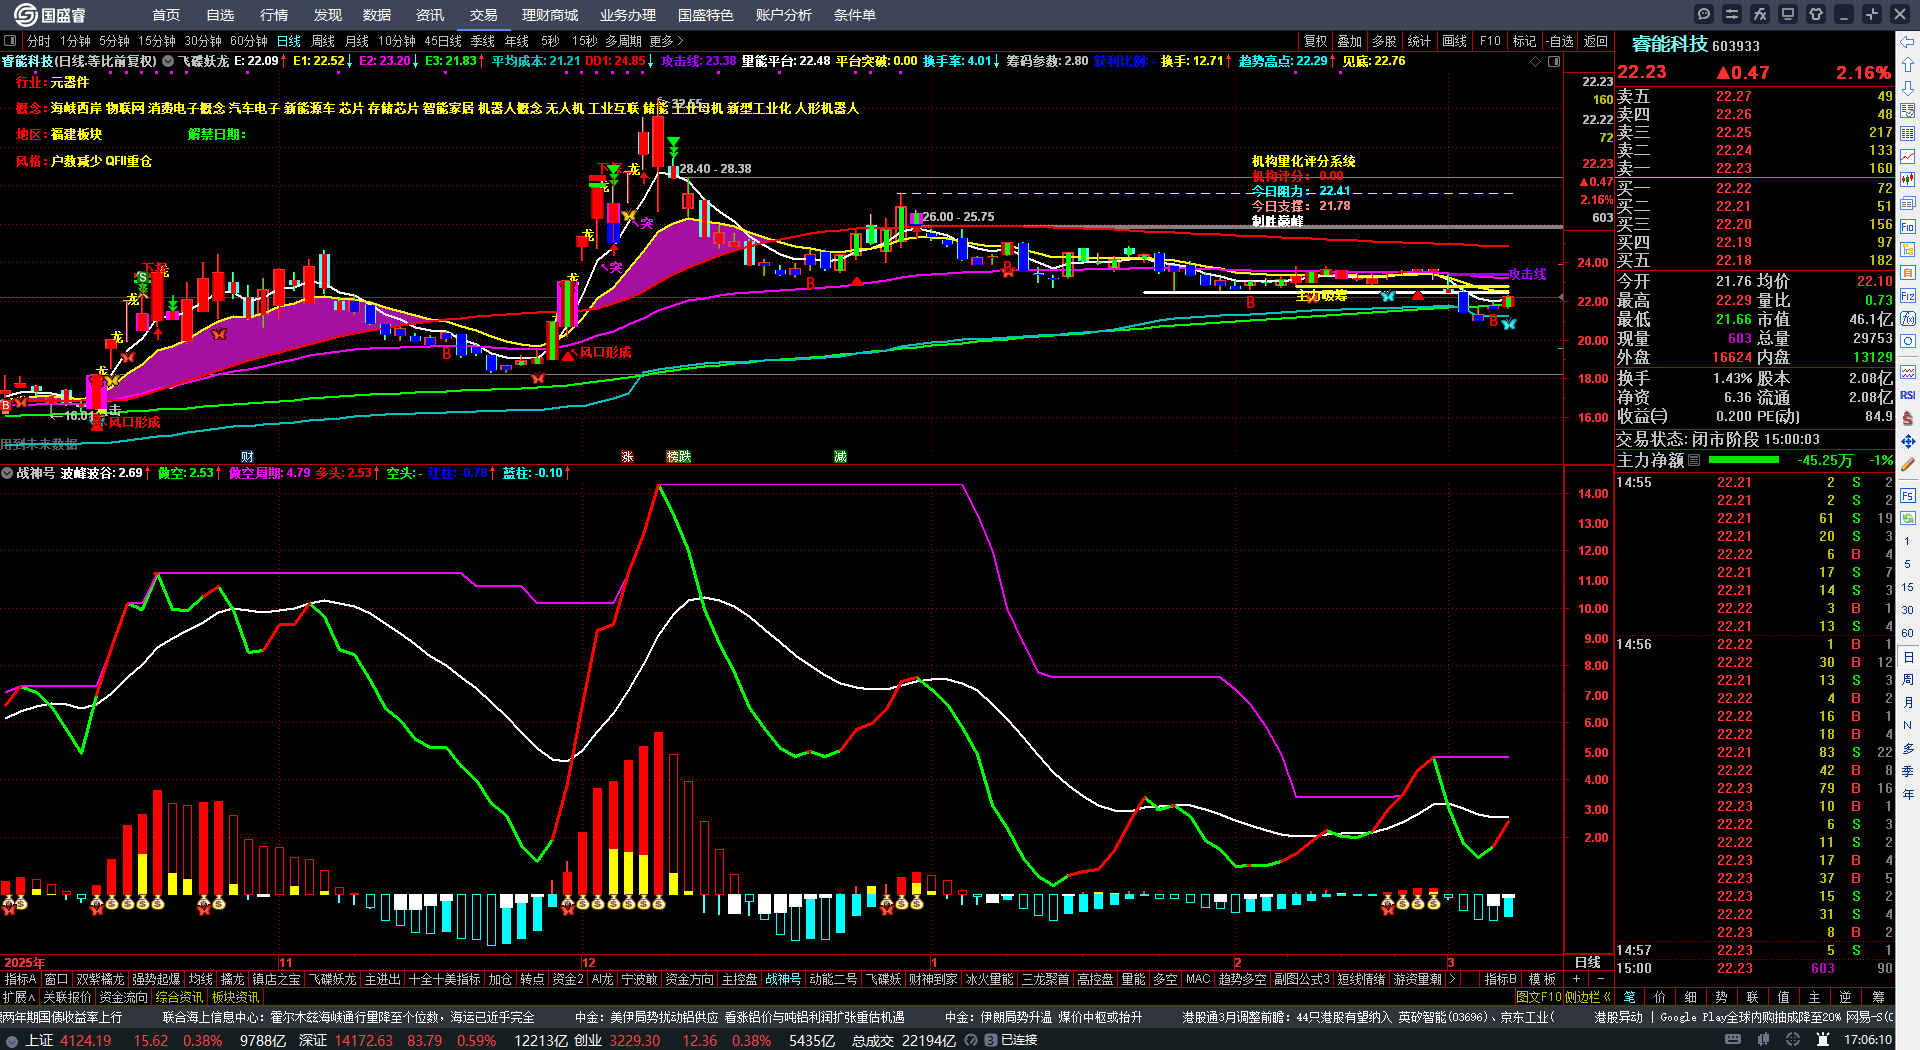Select the 筹 tab in quote panel
Image resolution: width=1920 pixels, height=1050 pixels.
point(1878,997)
